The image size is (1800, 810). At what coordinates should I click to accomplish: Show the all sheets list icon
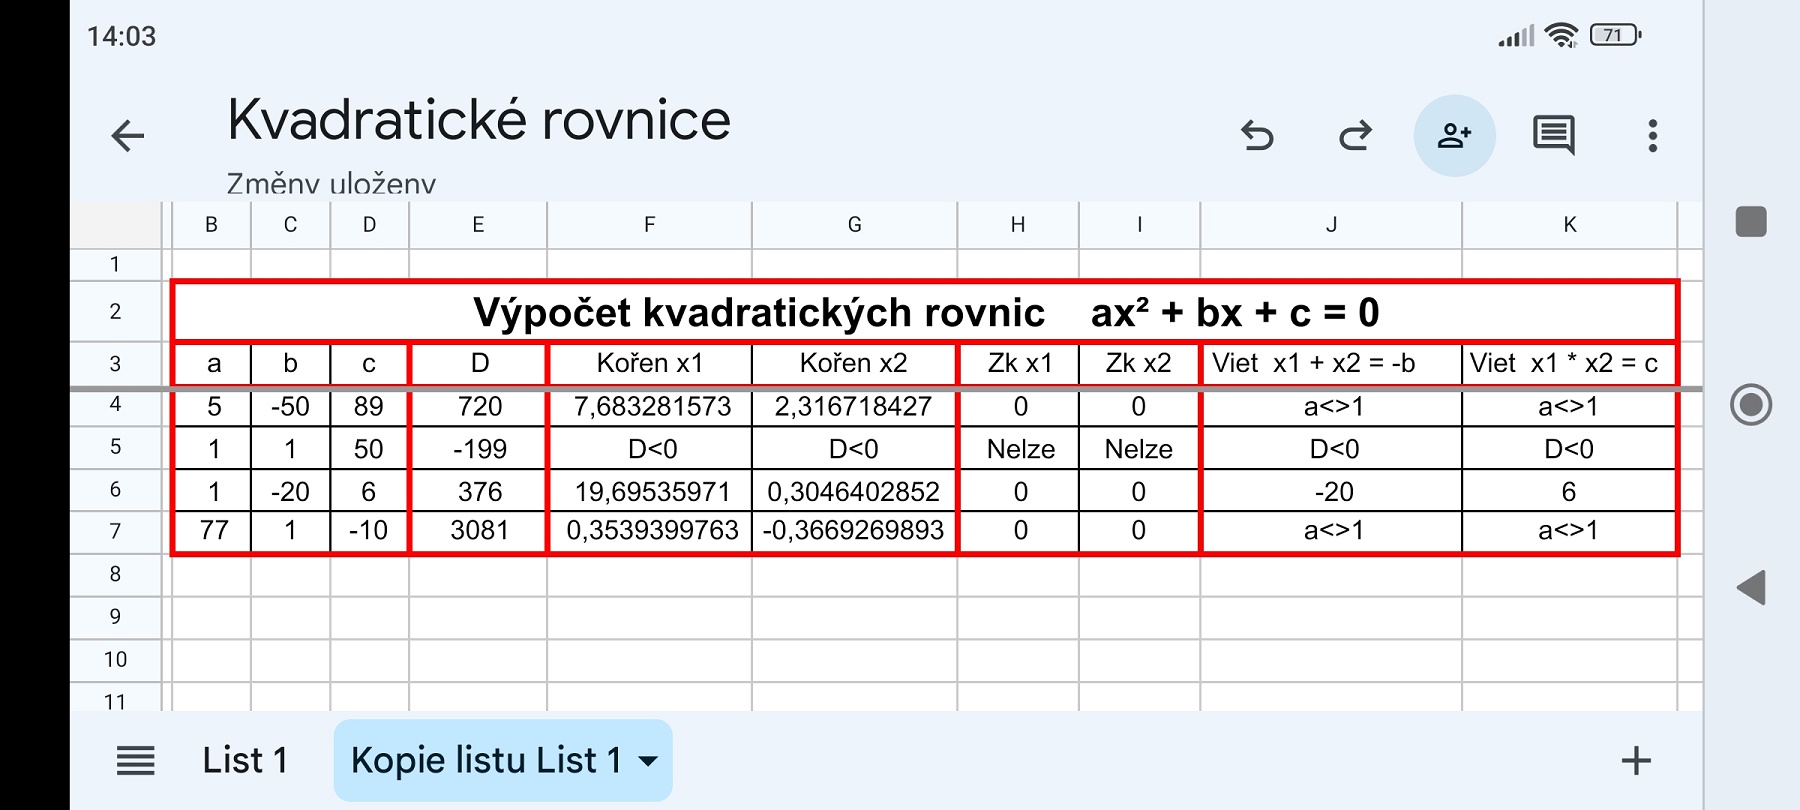(136, 761)
